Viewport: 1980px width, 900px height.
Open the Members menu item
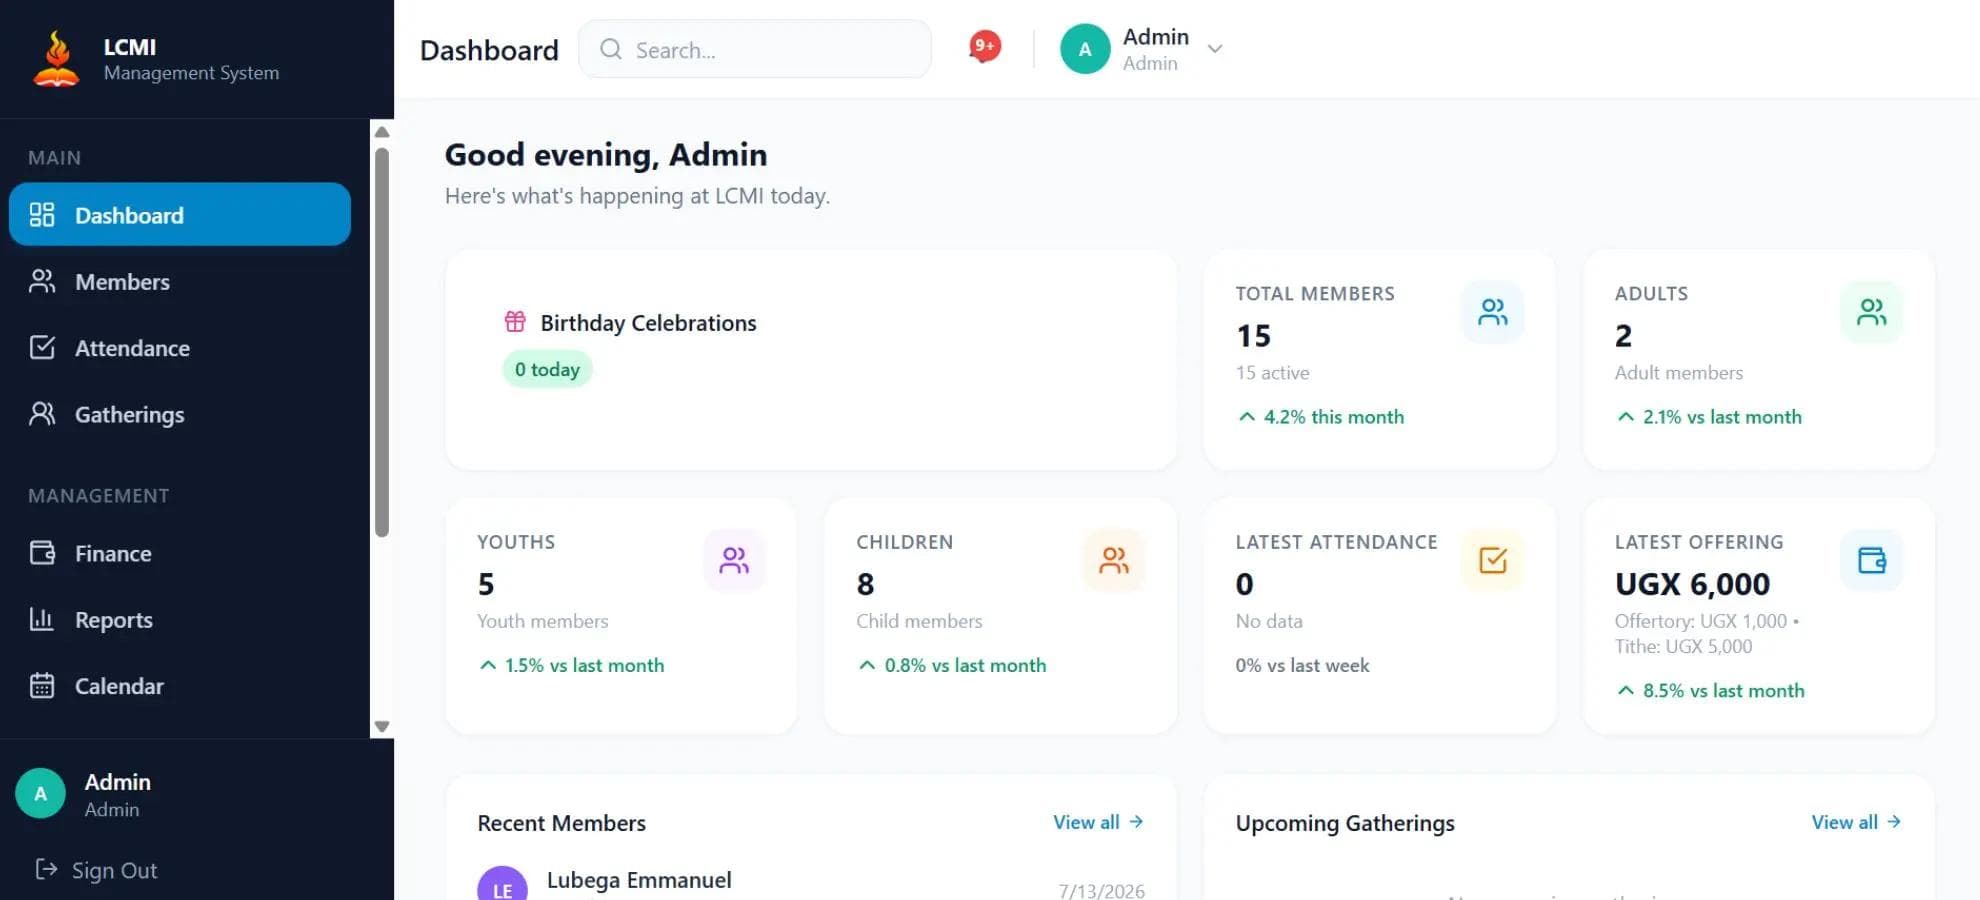180,281
